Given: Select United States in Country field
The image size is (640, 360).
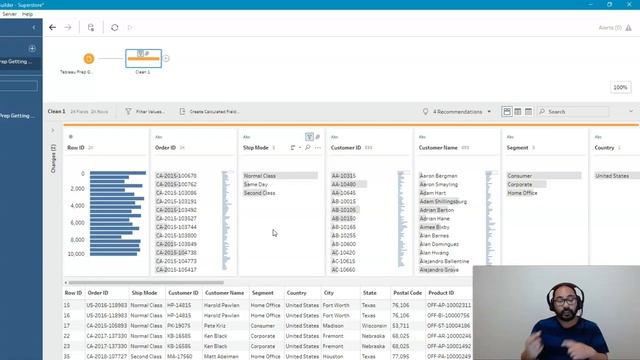Looking at the screenshot, I should point(612,176).
